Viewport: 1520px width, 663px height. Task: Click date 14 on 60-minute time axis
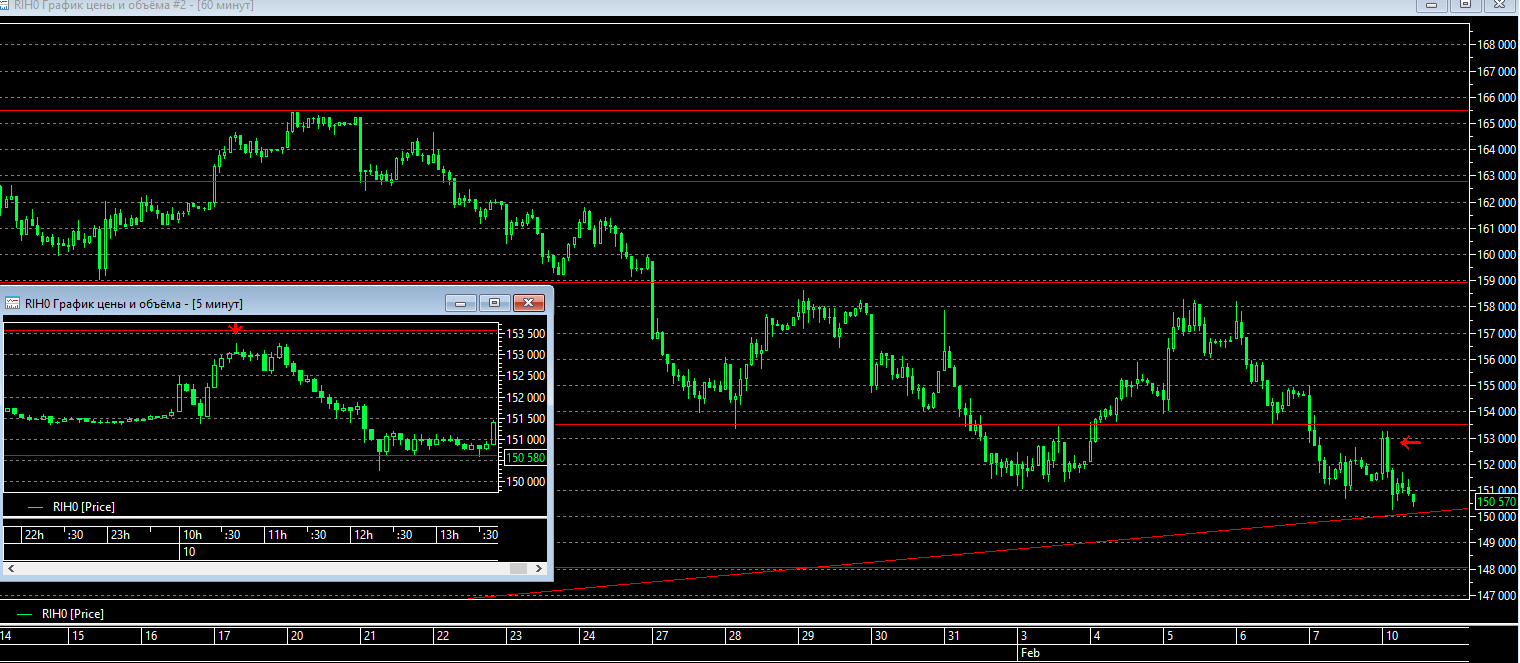coord(6,636)
